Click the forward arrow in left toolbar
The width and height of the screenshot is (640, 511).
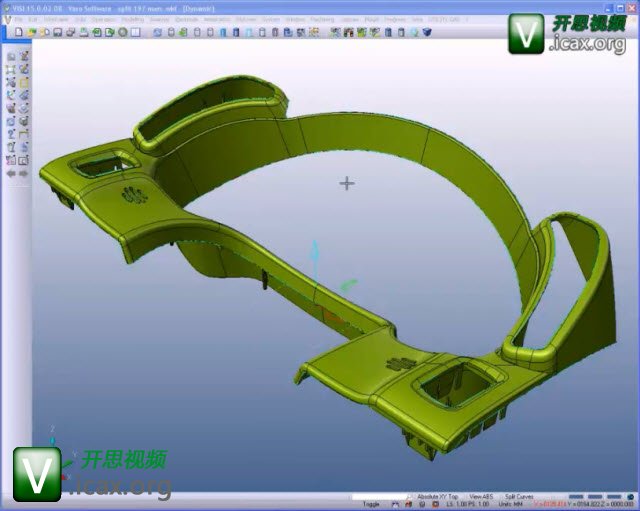pos(23,173)
